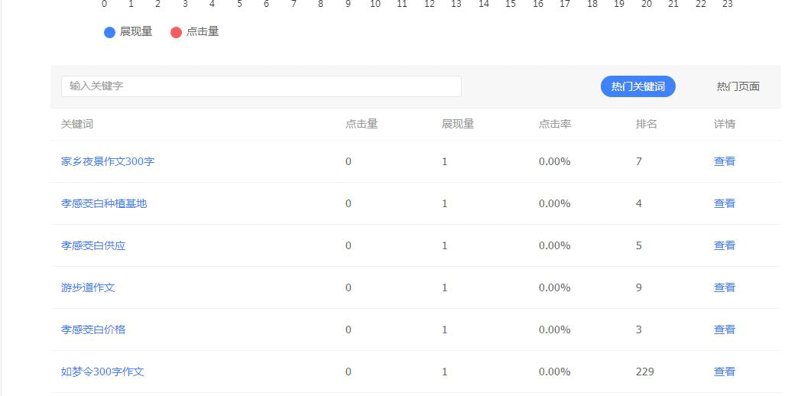Viewport: 798px width, 396px height.
Task: Click 查看 for 孝感茭白供应 row
Action: click(x=724, y=245)
